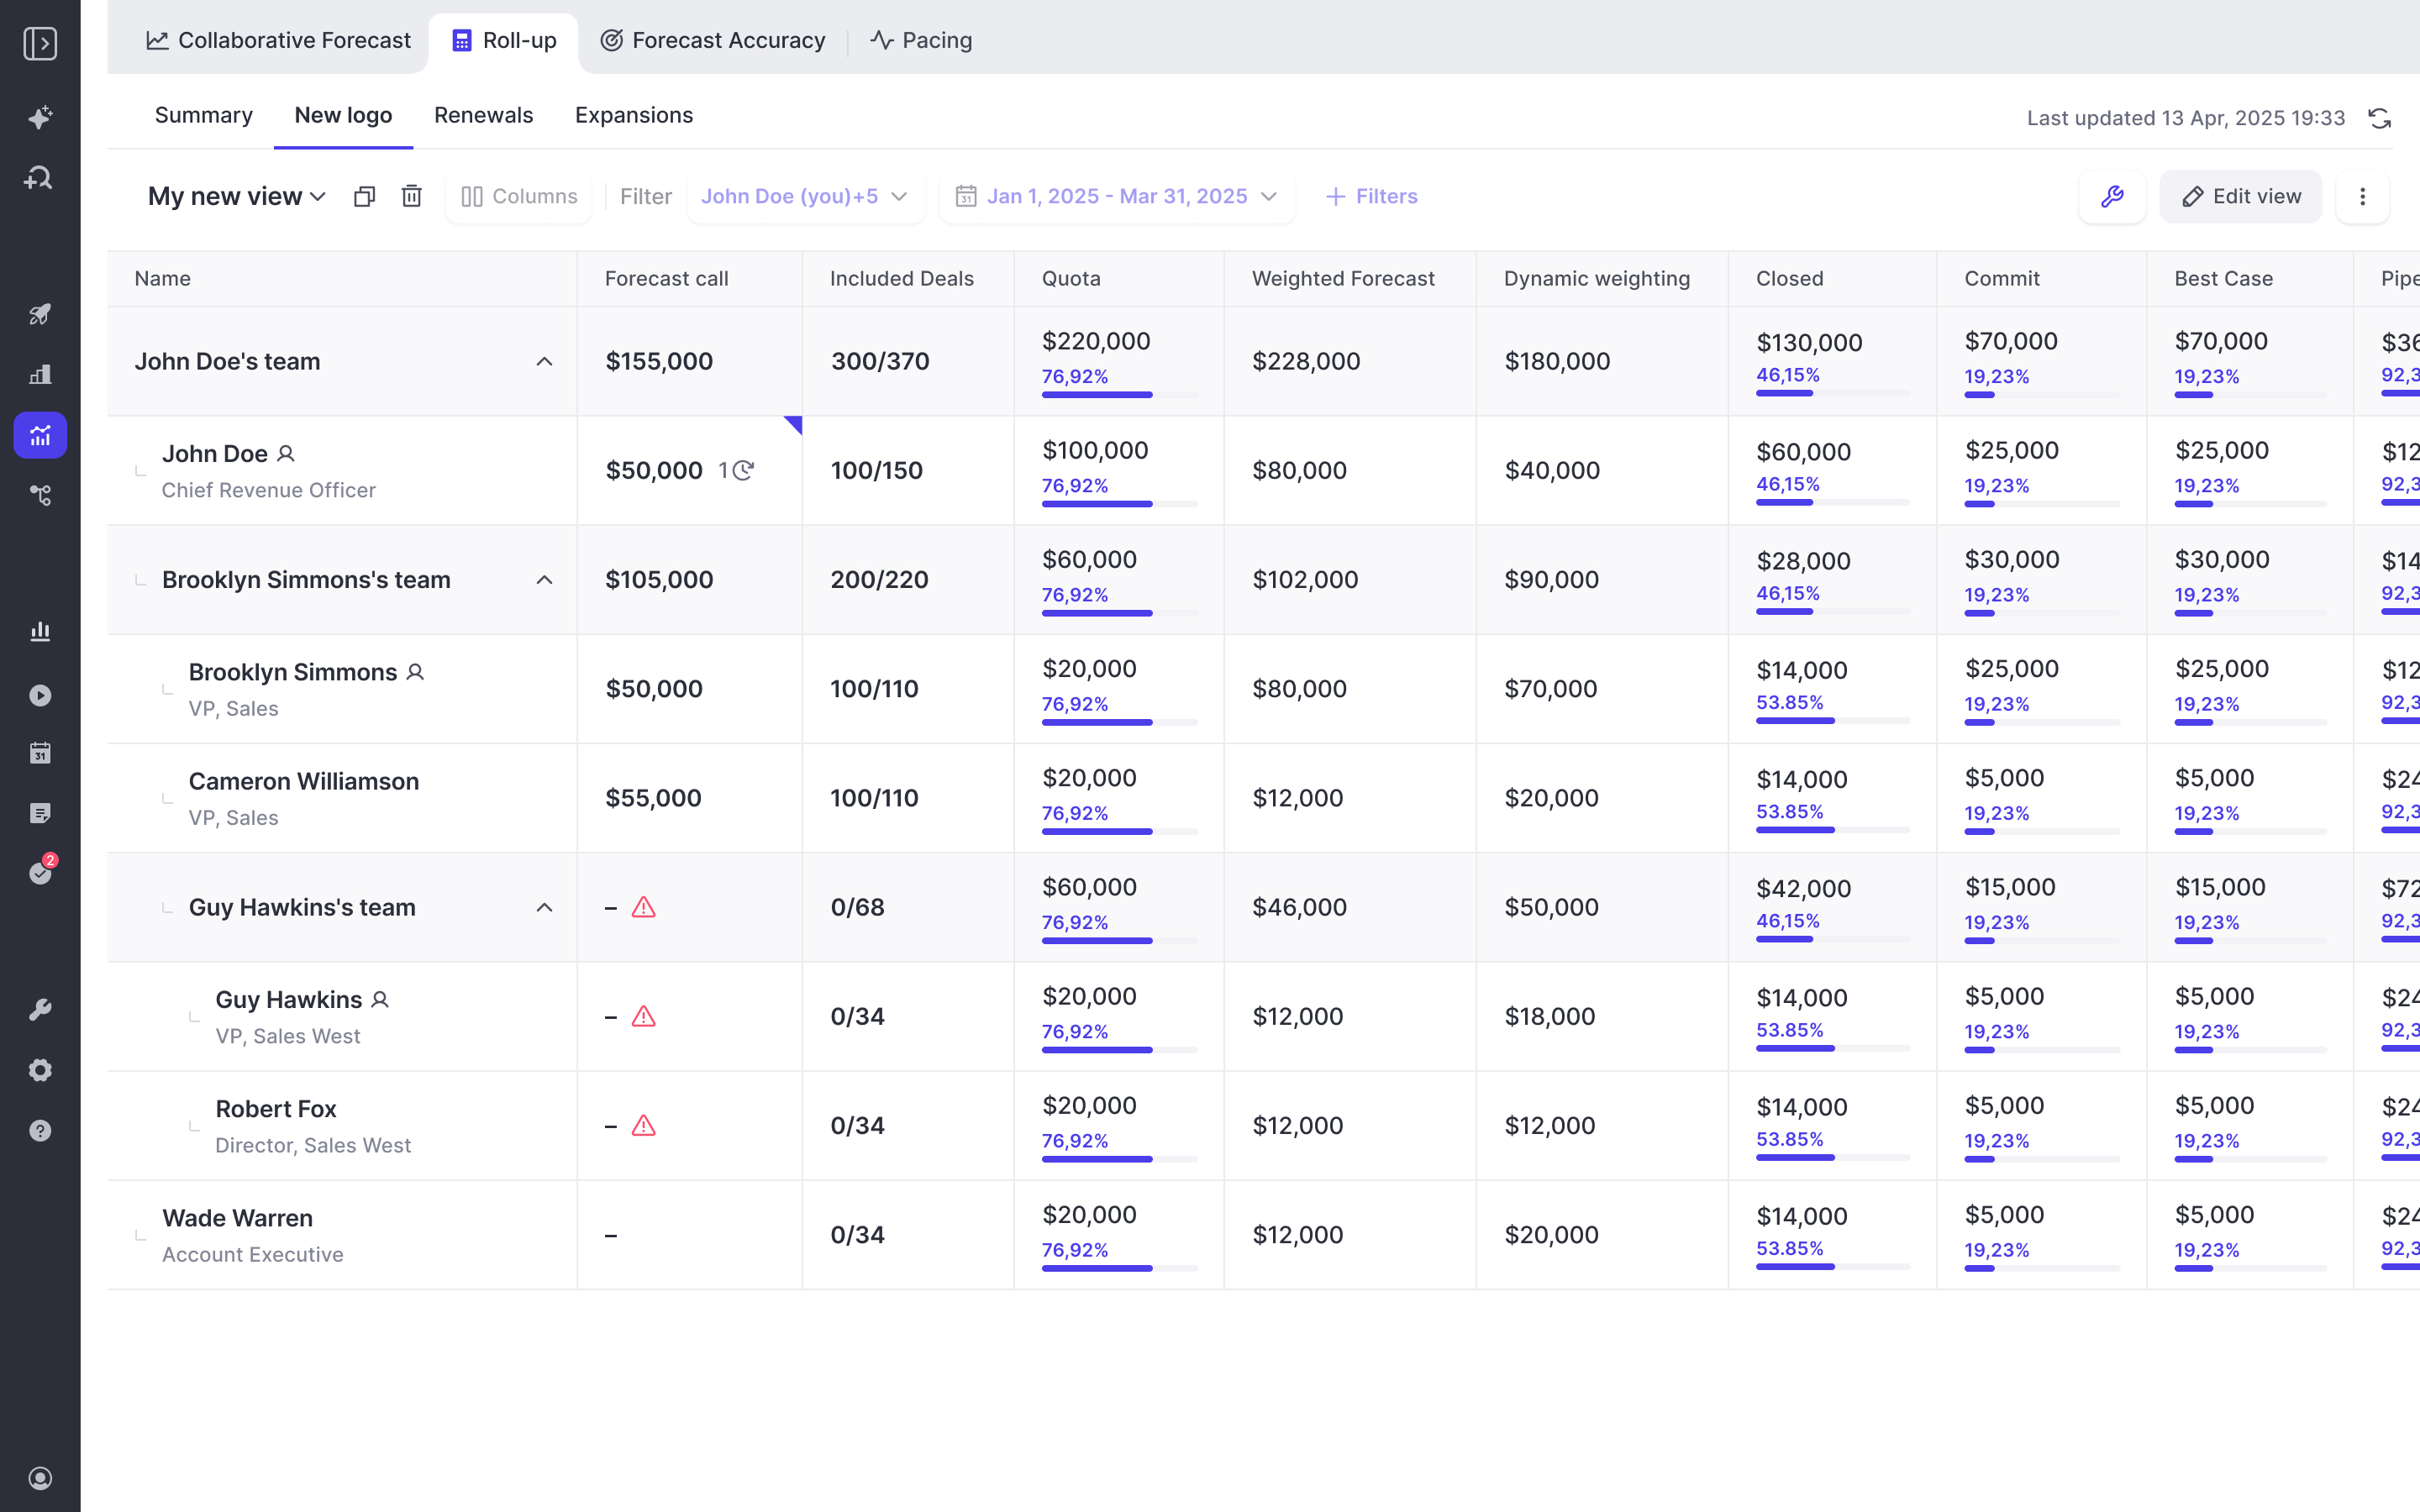The height and width of the screenshot is (1512, 2420).
Task: Open the wrench icon in sidebar
Action: (40, 1010)
